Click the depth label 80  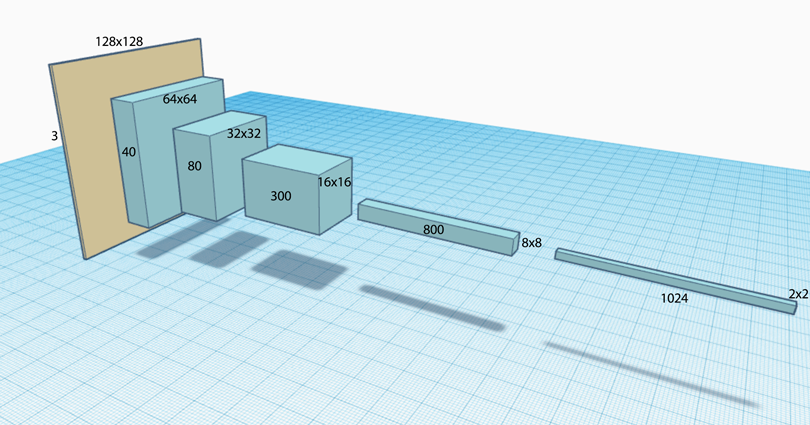pyautogui.click(x=194, y=166)
